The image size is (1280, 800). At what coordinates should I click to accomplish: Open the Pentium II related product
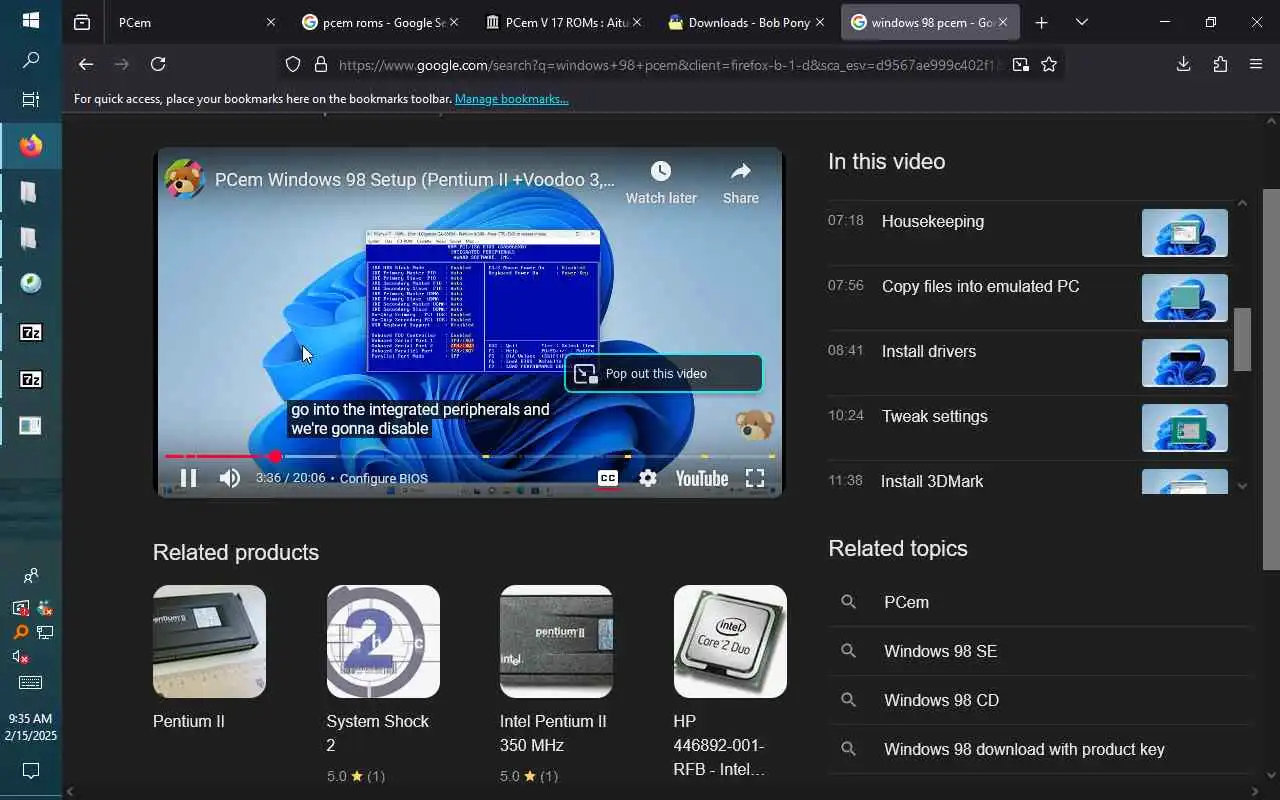[x=209, y=658]
